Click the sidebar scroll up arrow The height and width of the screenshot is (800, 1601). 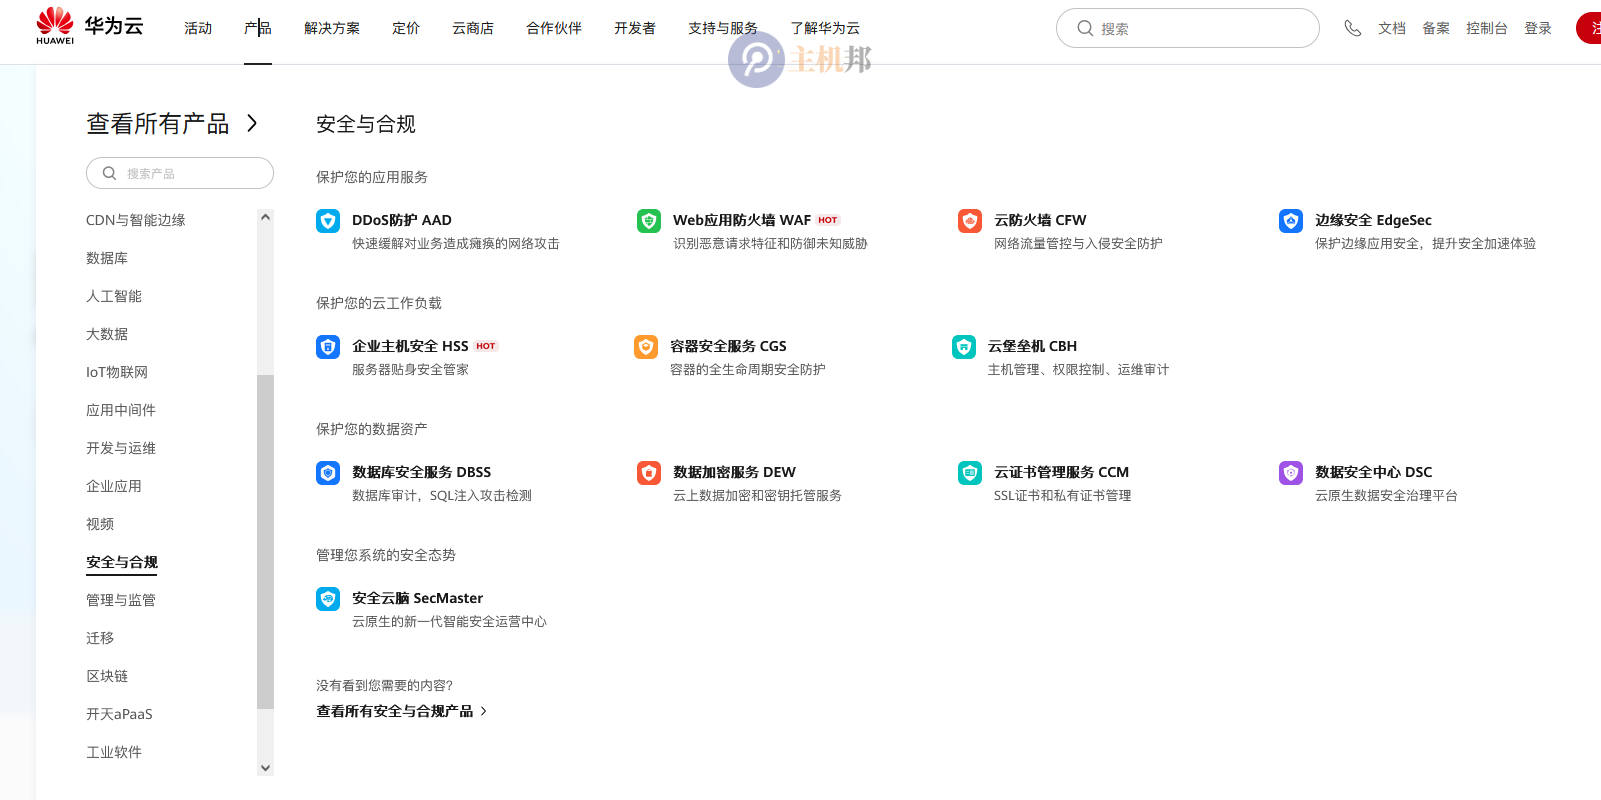click(x=265, y=217)
